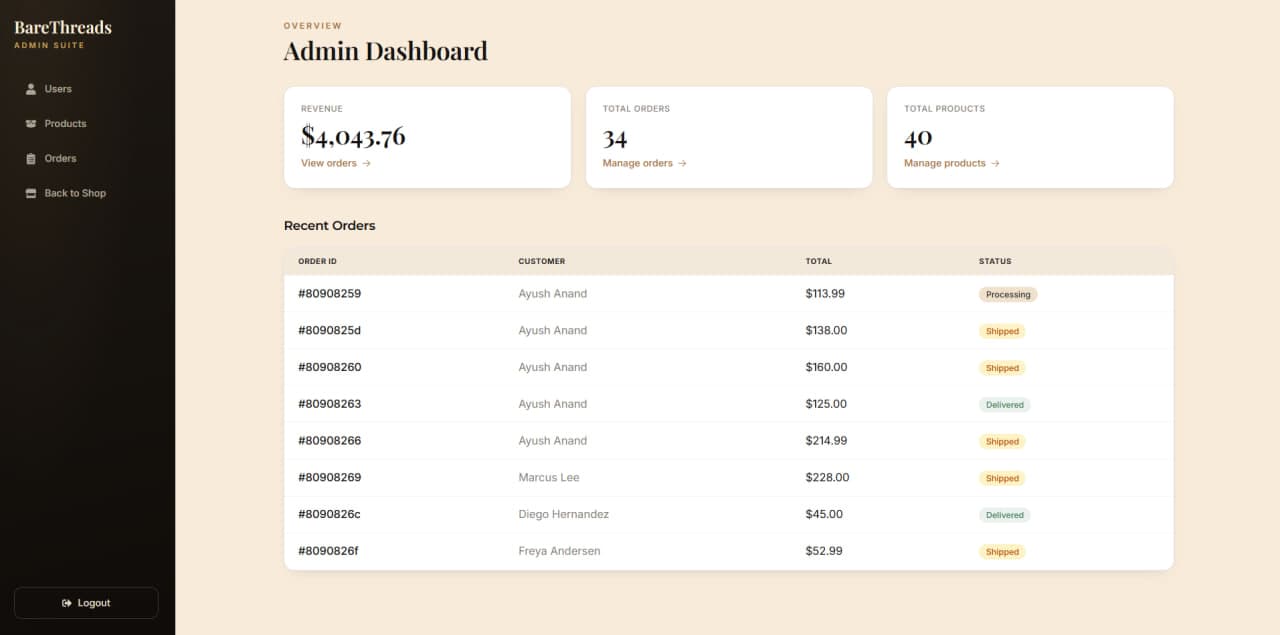Click the $45.00 total
The height and width of the screenshot is (635, 1280).
824,514
